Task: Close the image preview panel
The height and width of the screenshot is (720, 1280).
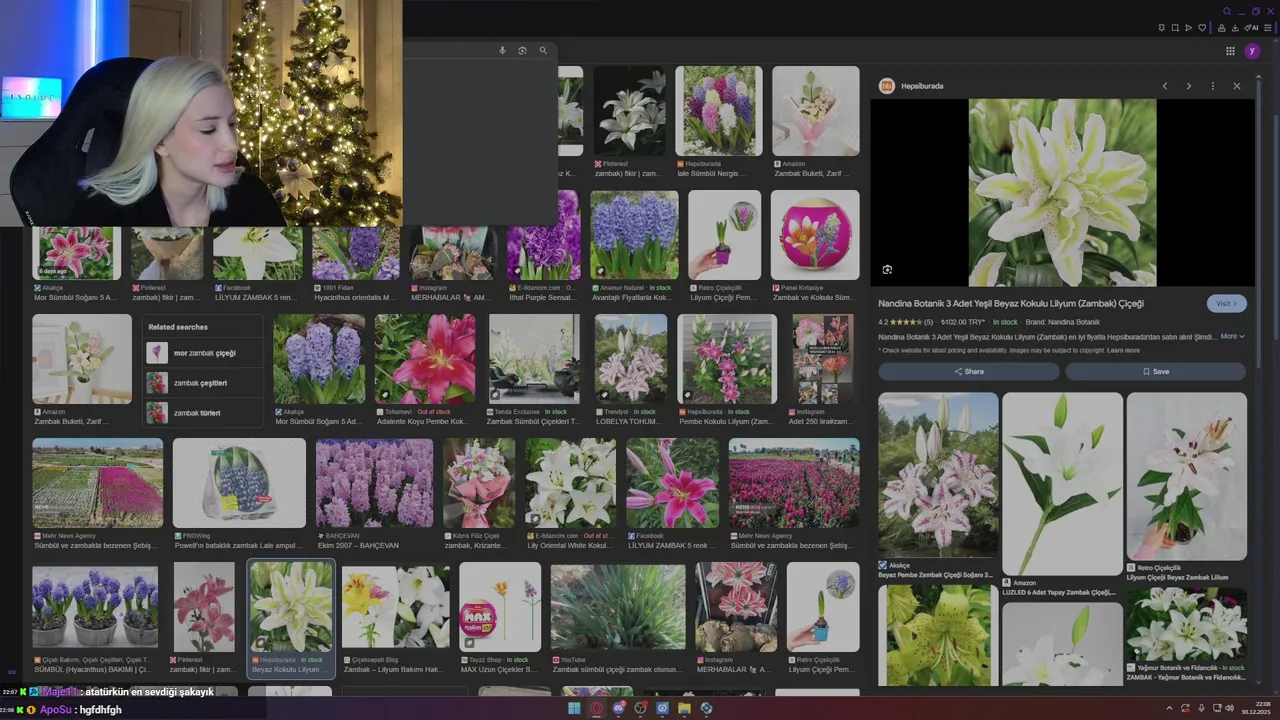Action: 1237,86
